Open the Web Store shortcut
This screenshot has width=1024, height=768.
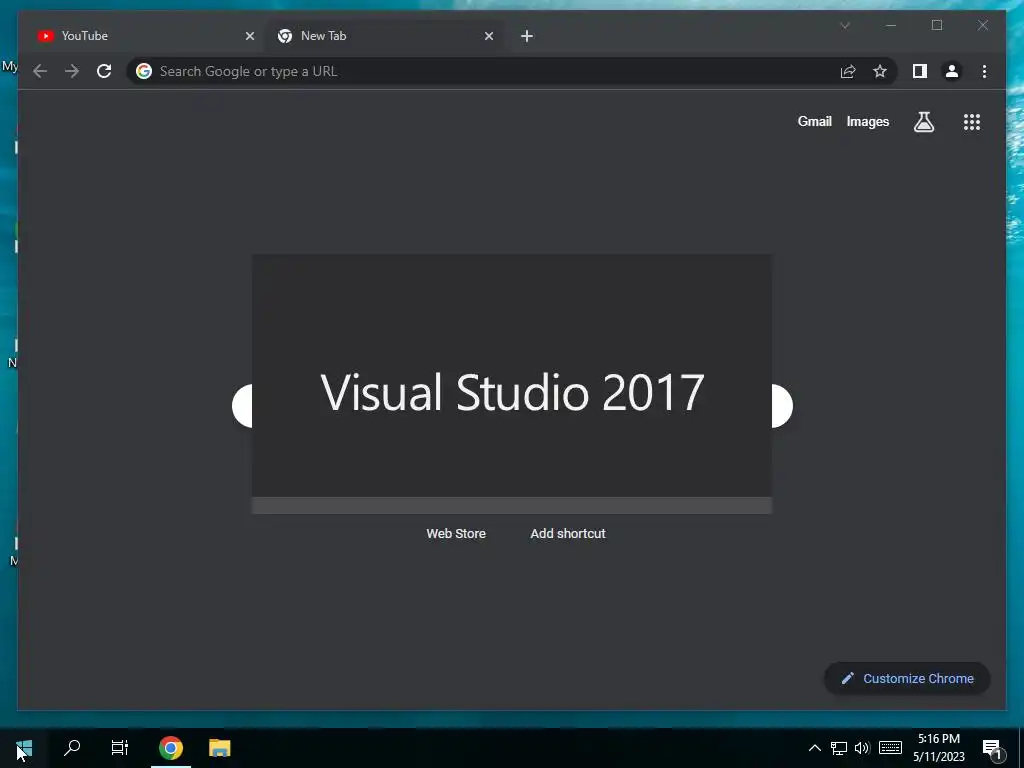[x=456, y=534]
